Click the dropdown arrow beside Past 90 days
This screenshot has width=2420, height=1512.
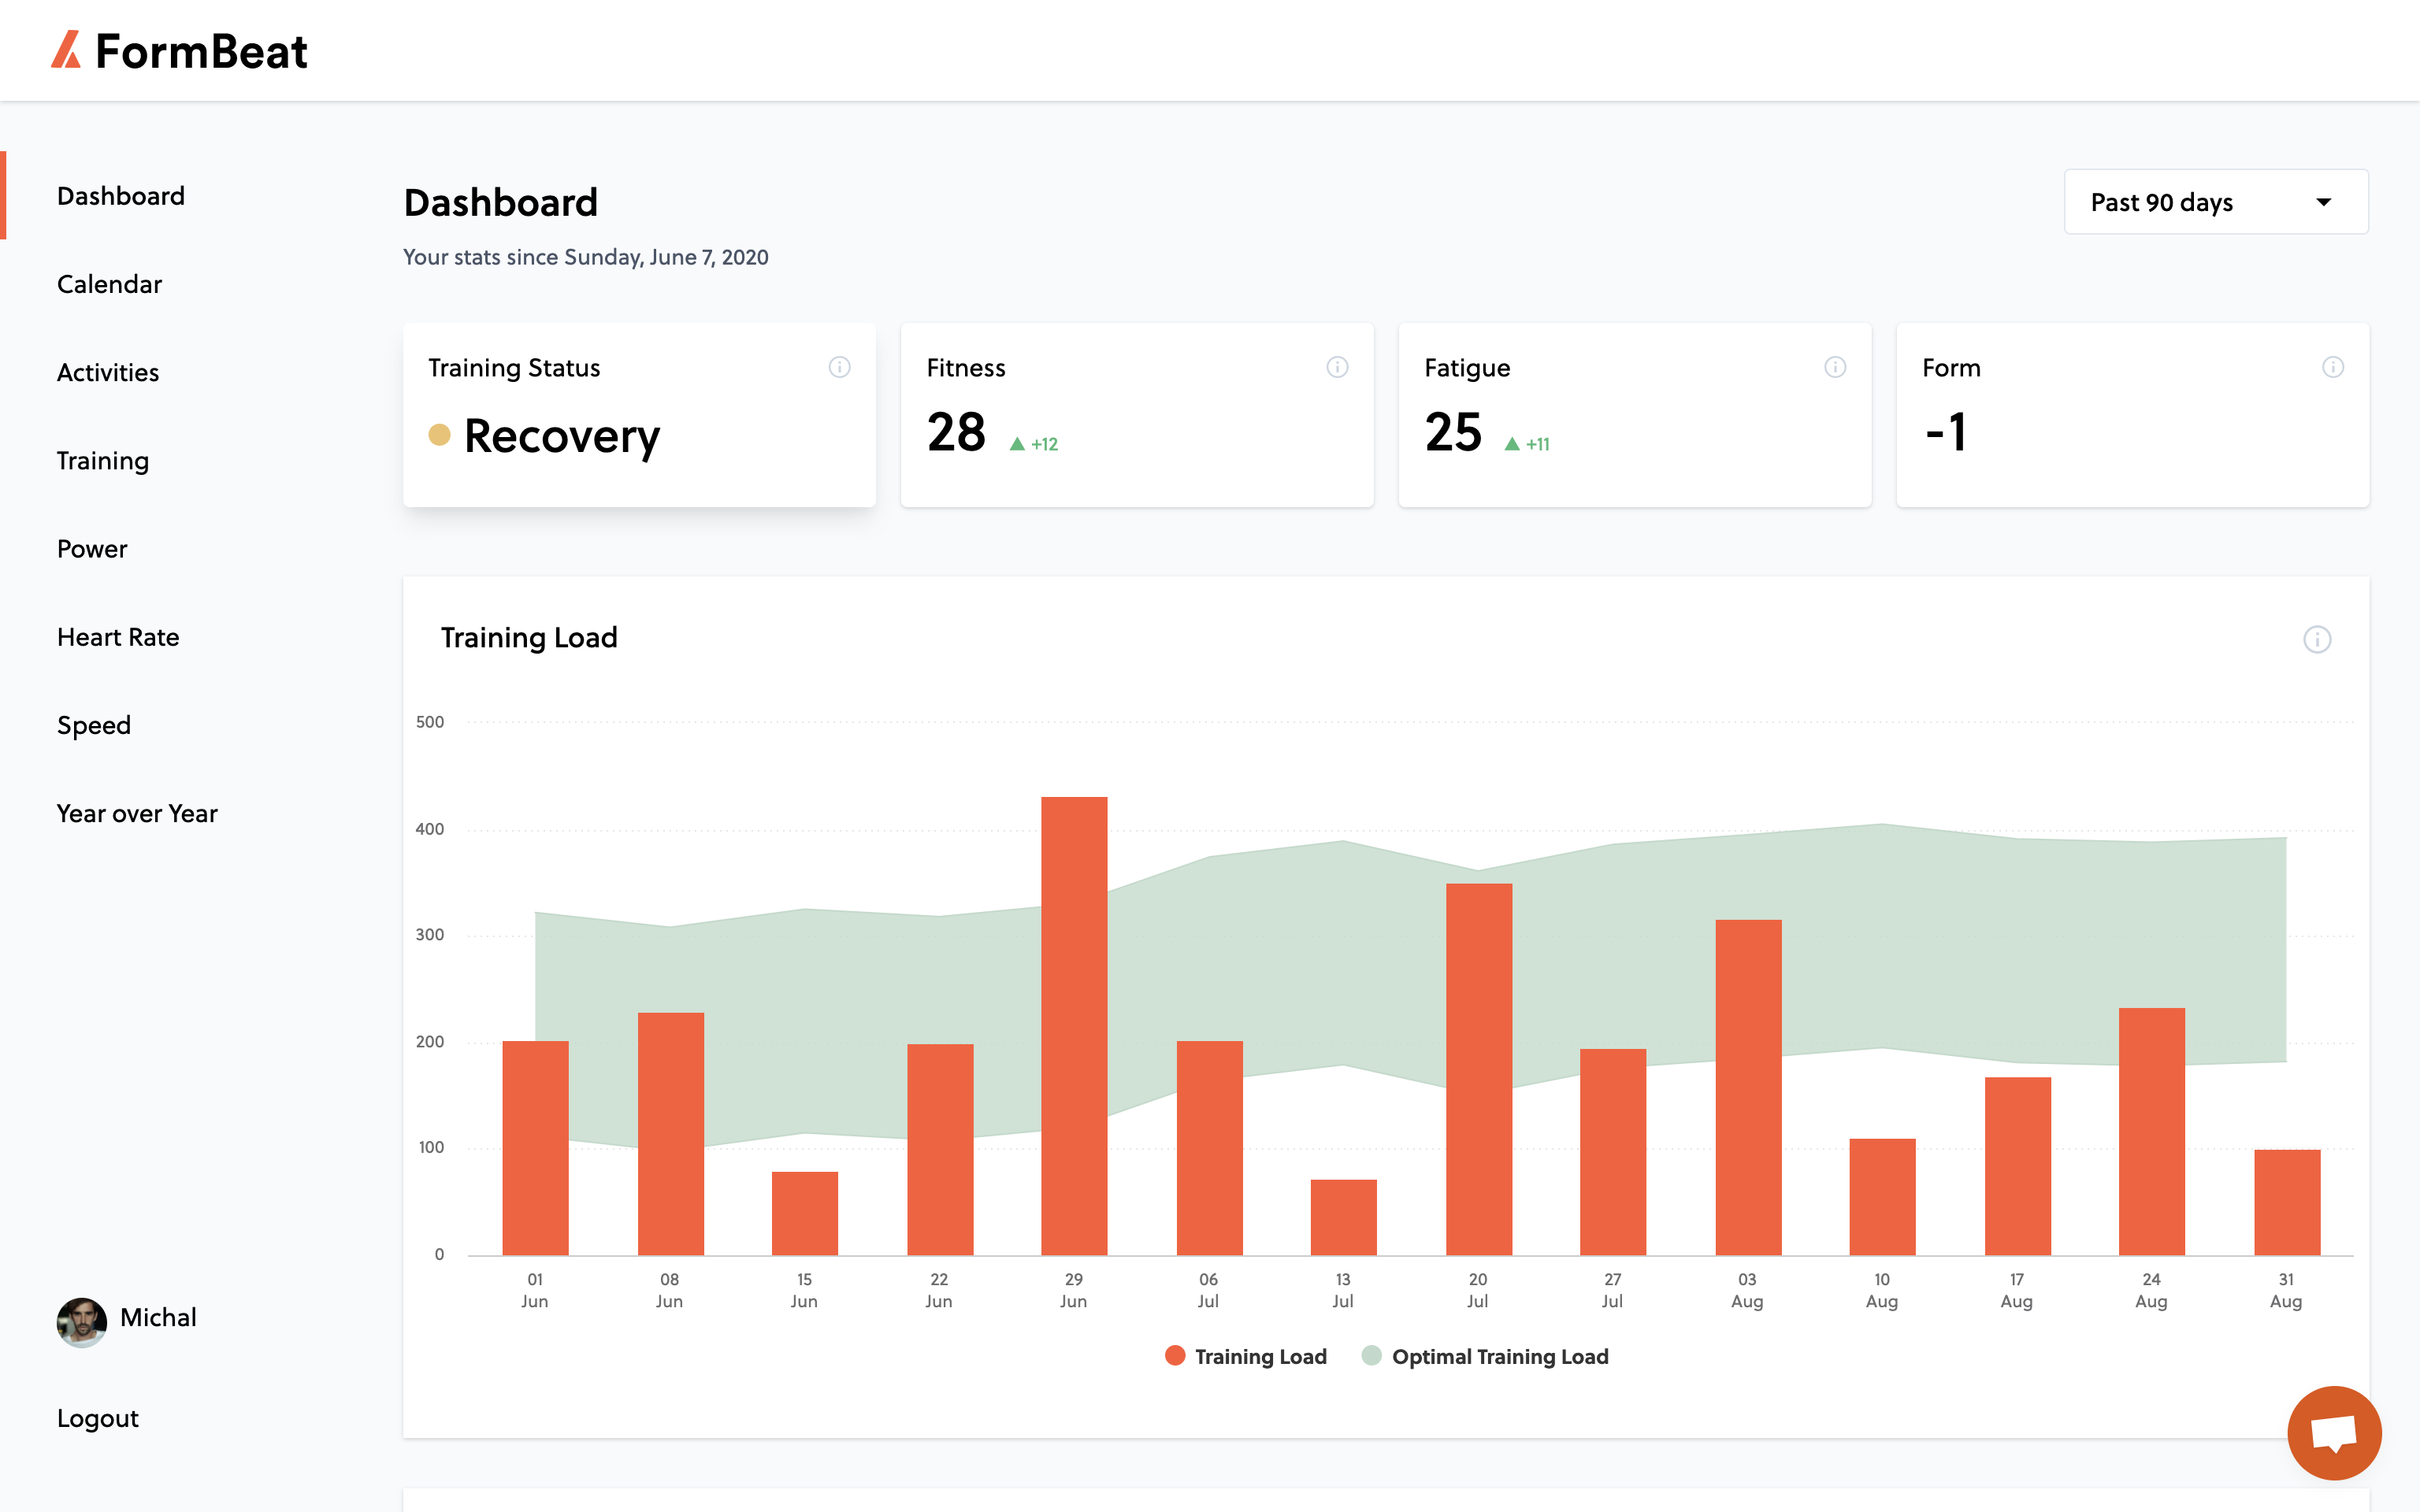[2324, 202]
